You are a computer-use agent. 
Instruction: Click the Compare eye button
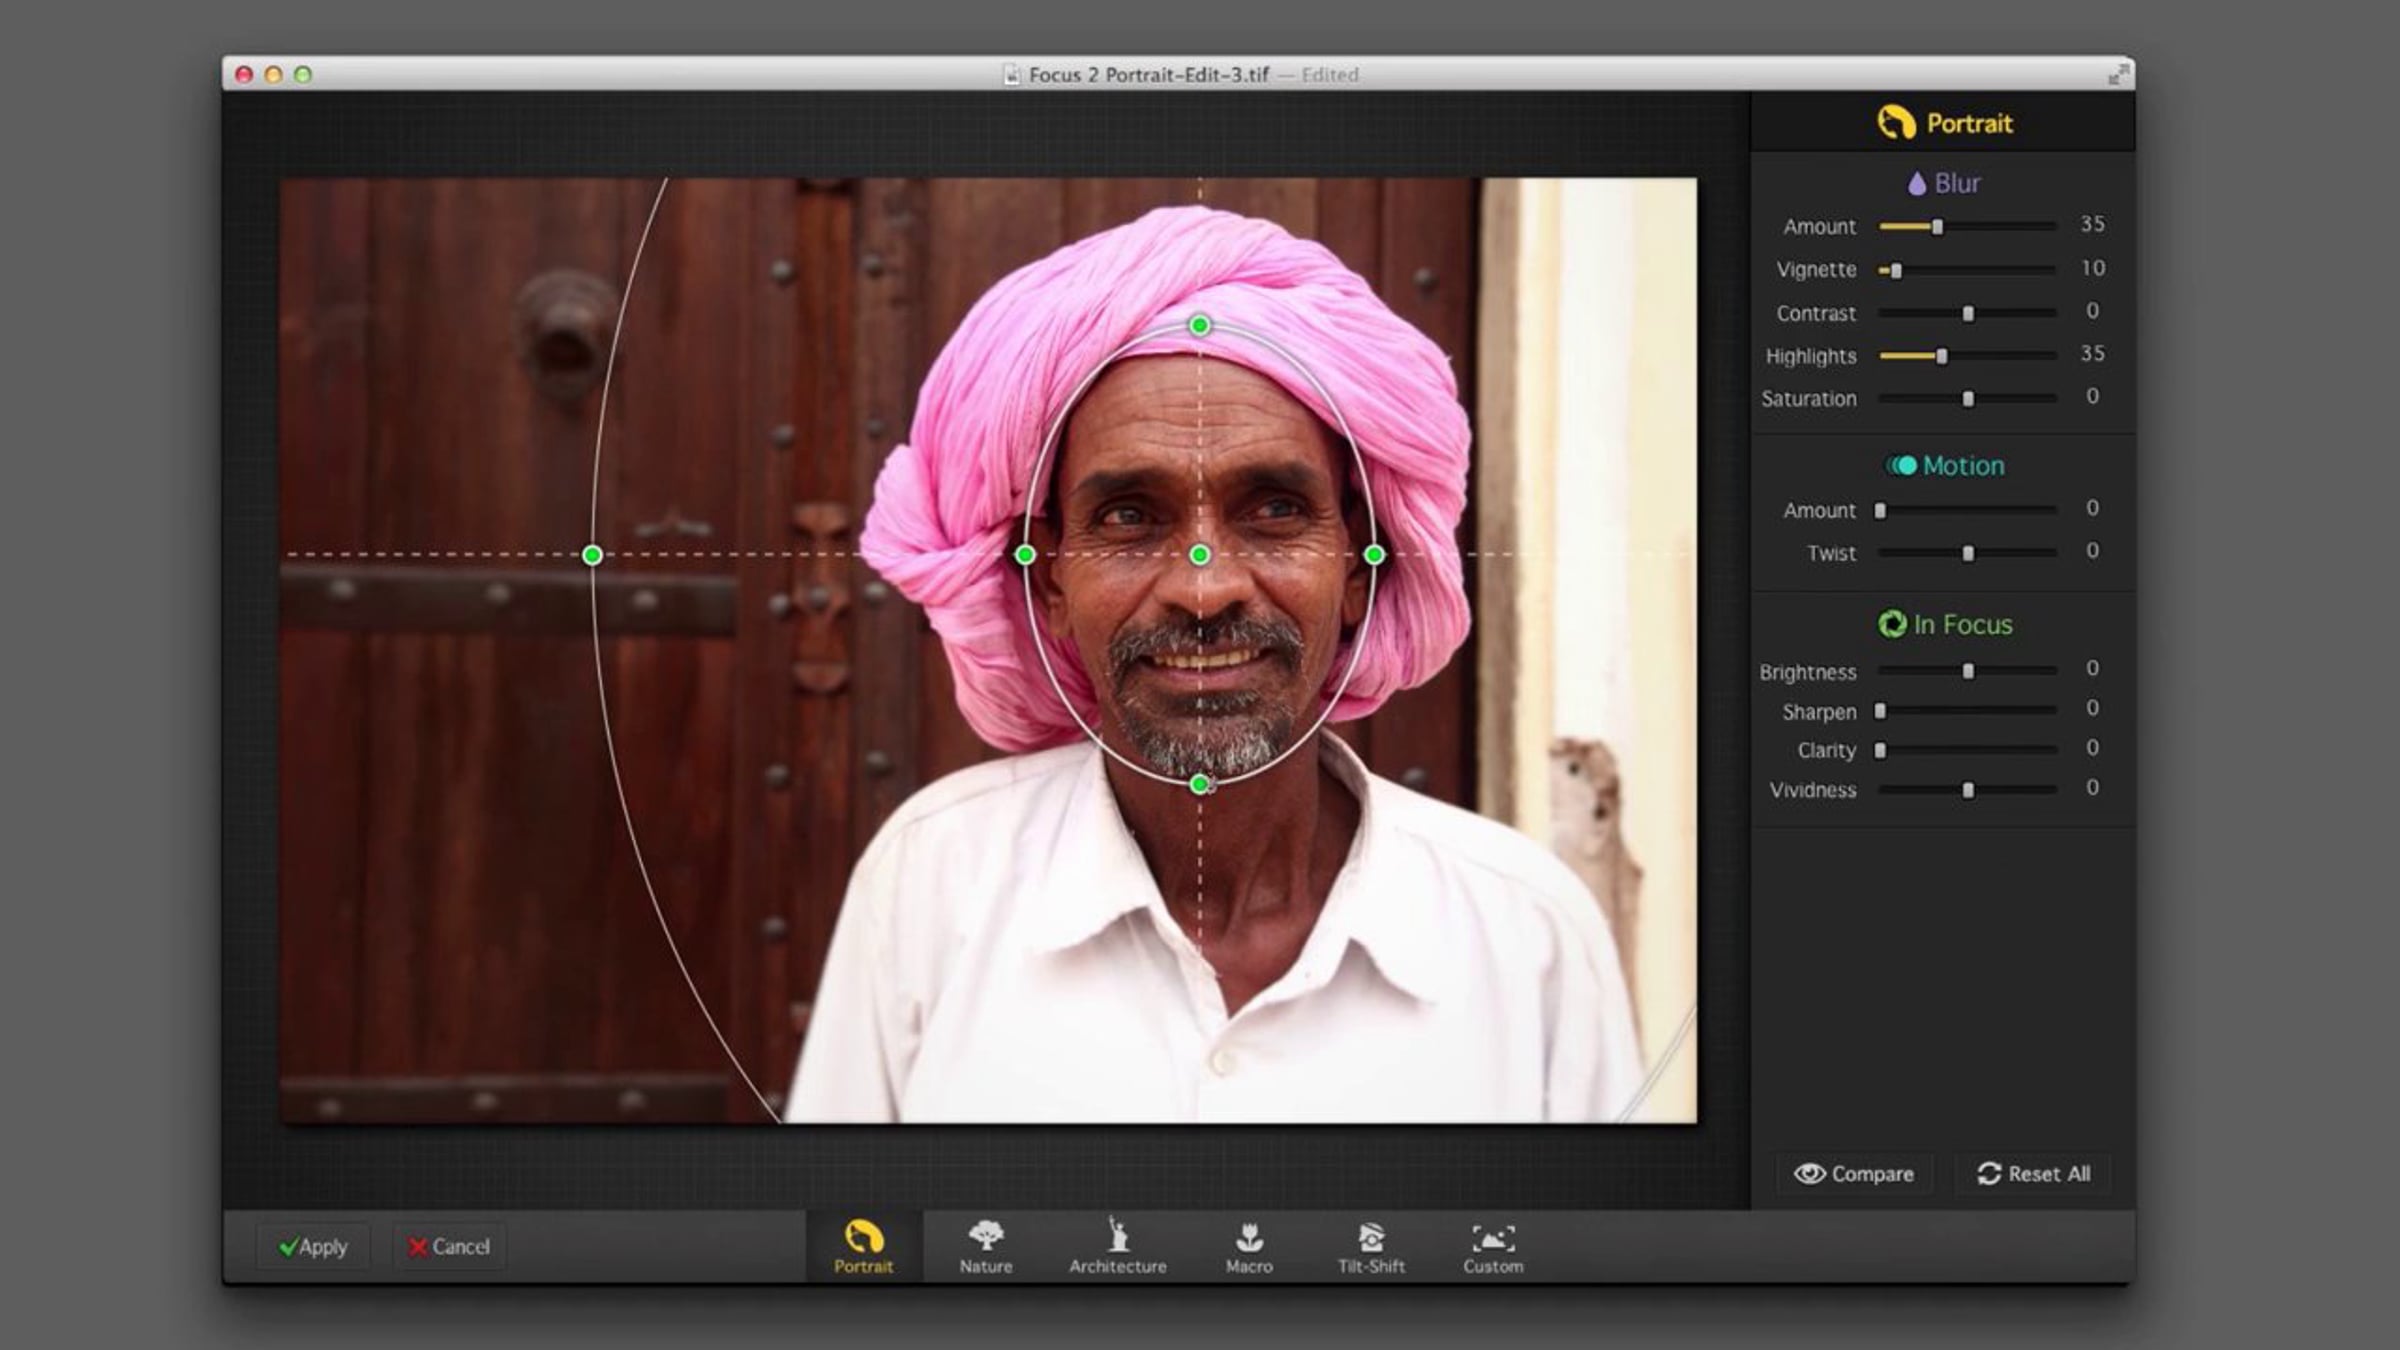pos(1854,1174)
